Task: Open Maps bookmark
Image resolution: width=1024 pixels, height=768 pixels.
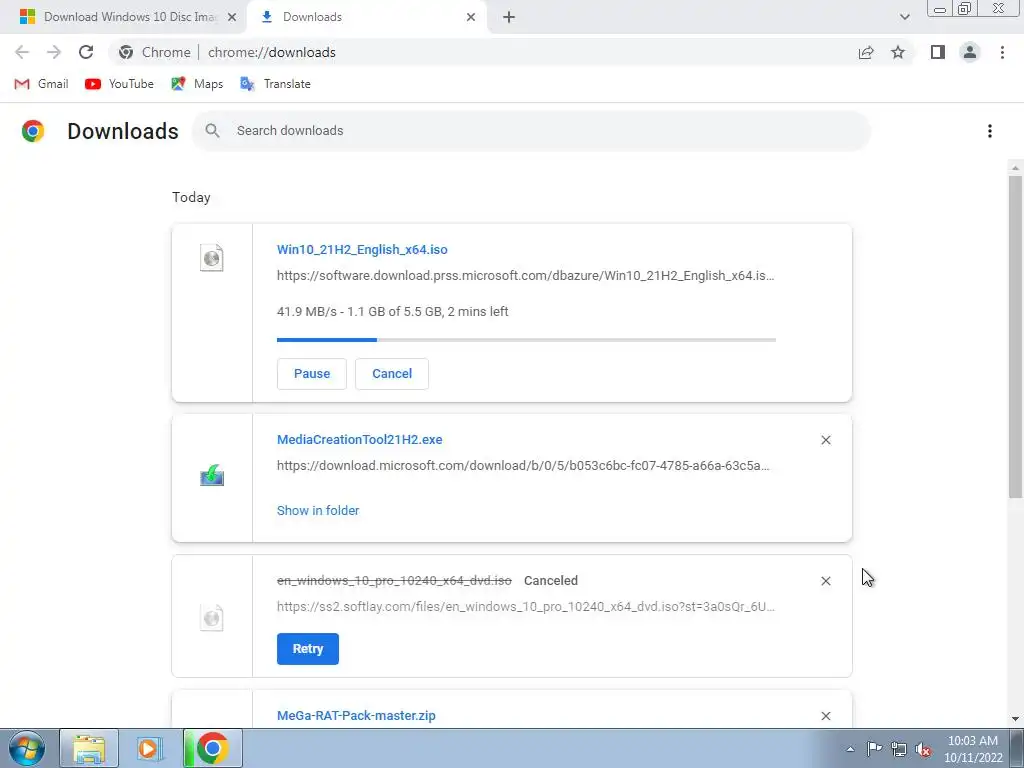Action: click(197, 84)
